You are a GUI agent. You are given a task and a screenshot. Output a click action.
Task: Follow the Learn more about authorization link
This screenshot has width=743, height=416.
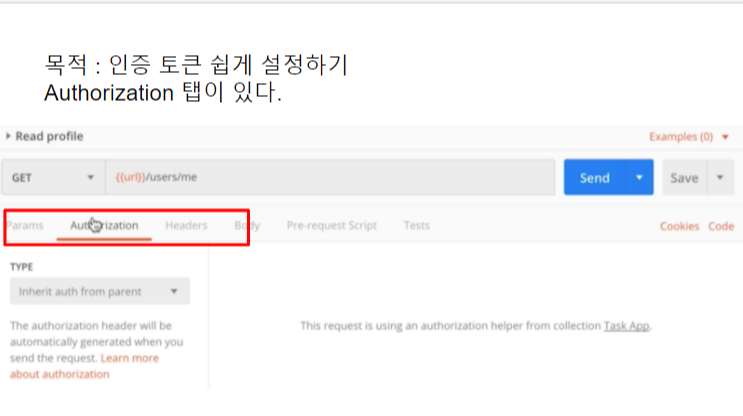coord(84,366)
